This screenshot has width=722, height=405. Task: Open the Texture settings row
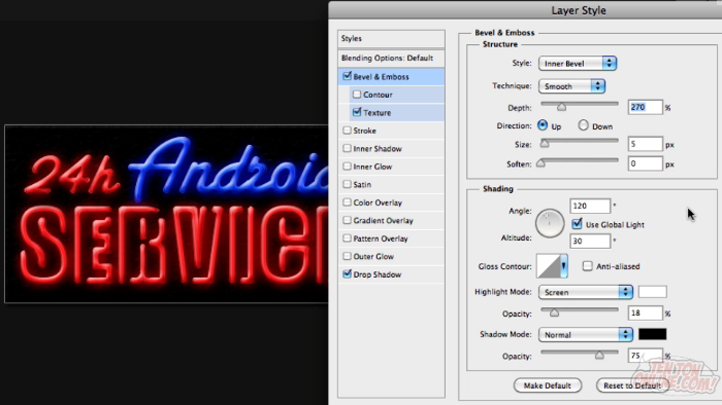point(396,112)
